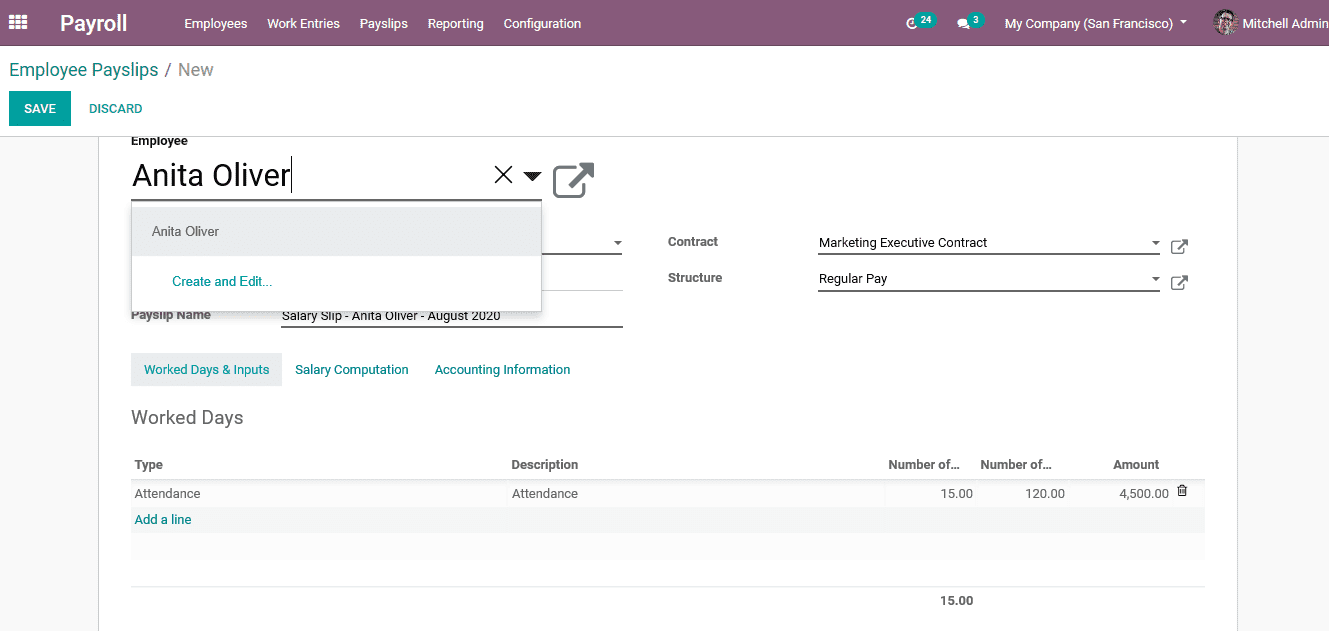Image resolution: width=1329 pixels, height=631 pixels.
Task: Select Anita Oliver from suggestions
Action: (337, 231)
